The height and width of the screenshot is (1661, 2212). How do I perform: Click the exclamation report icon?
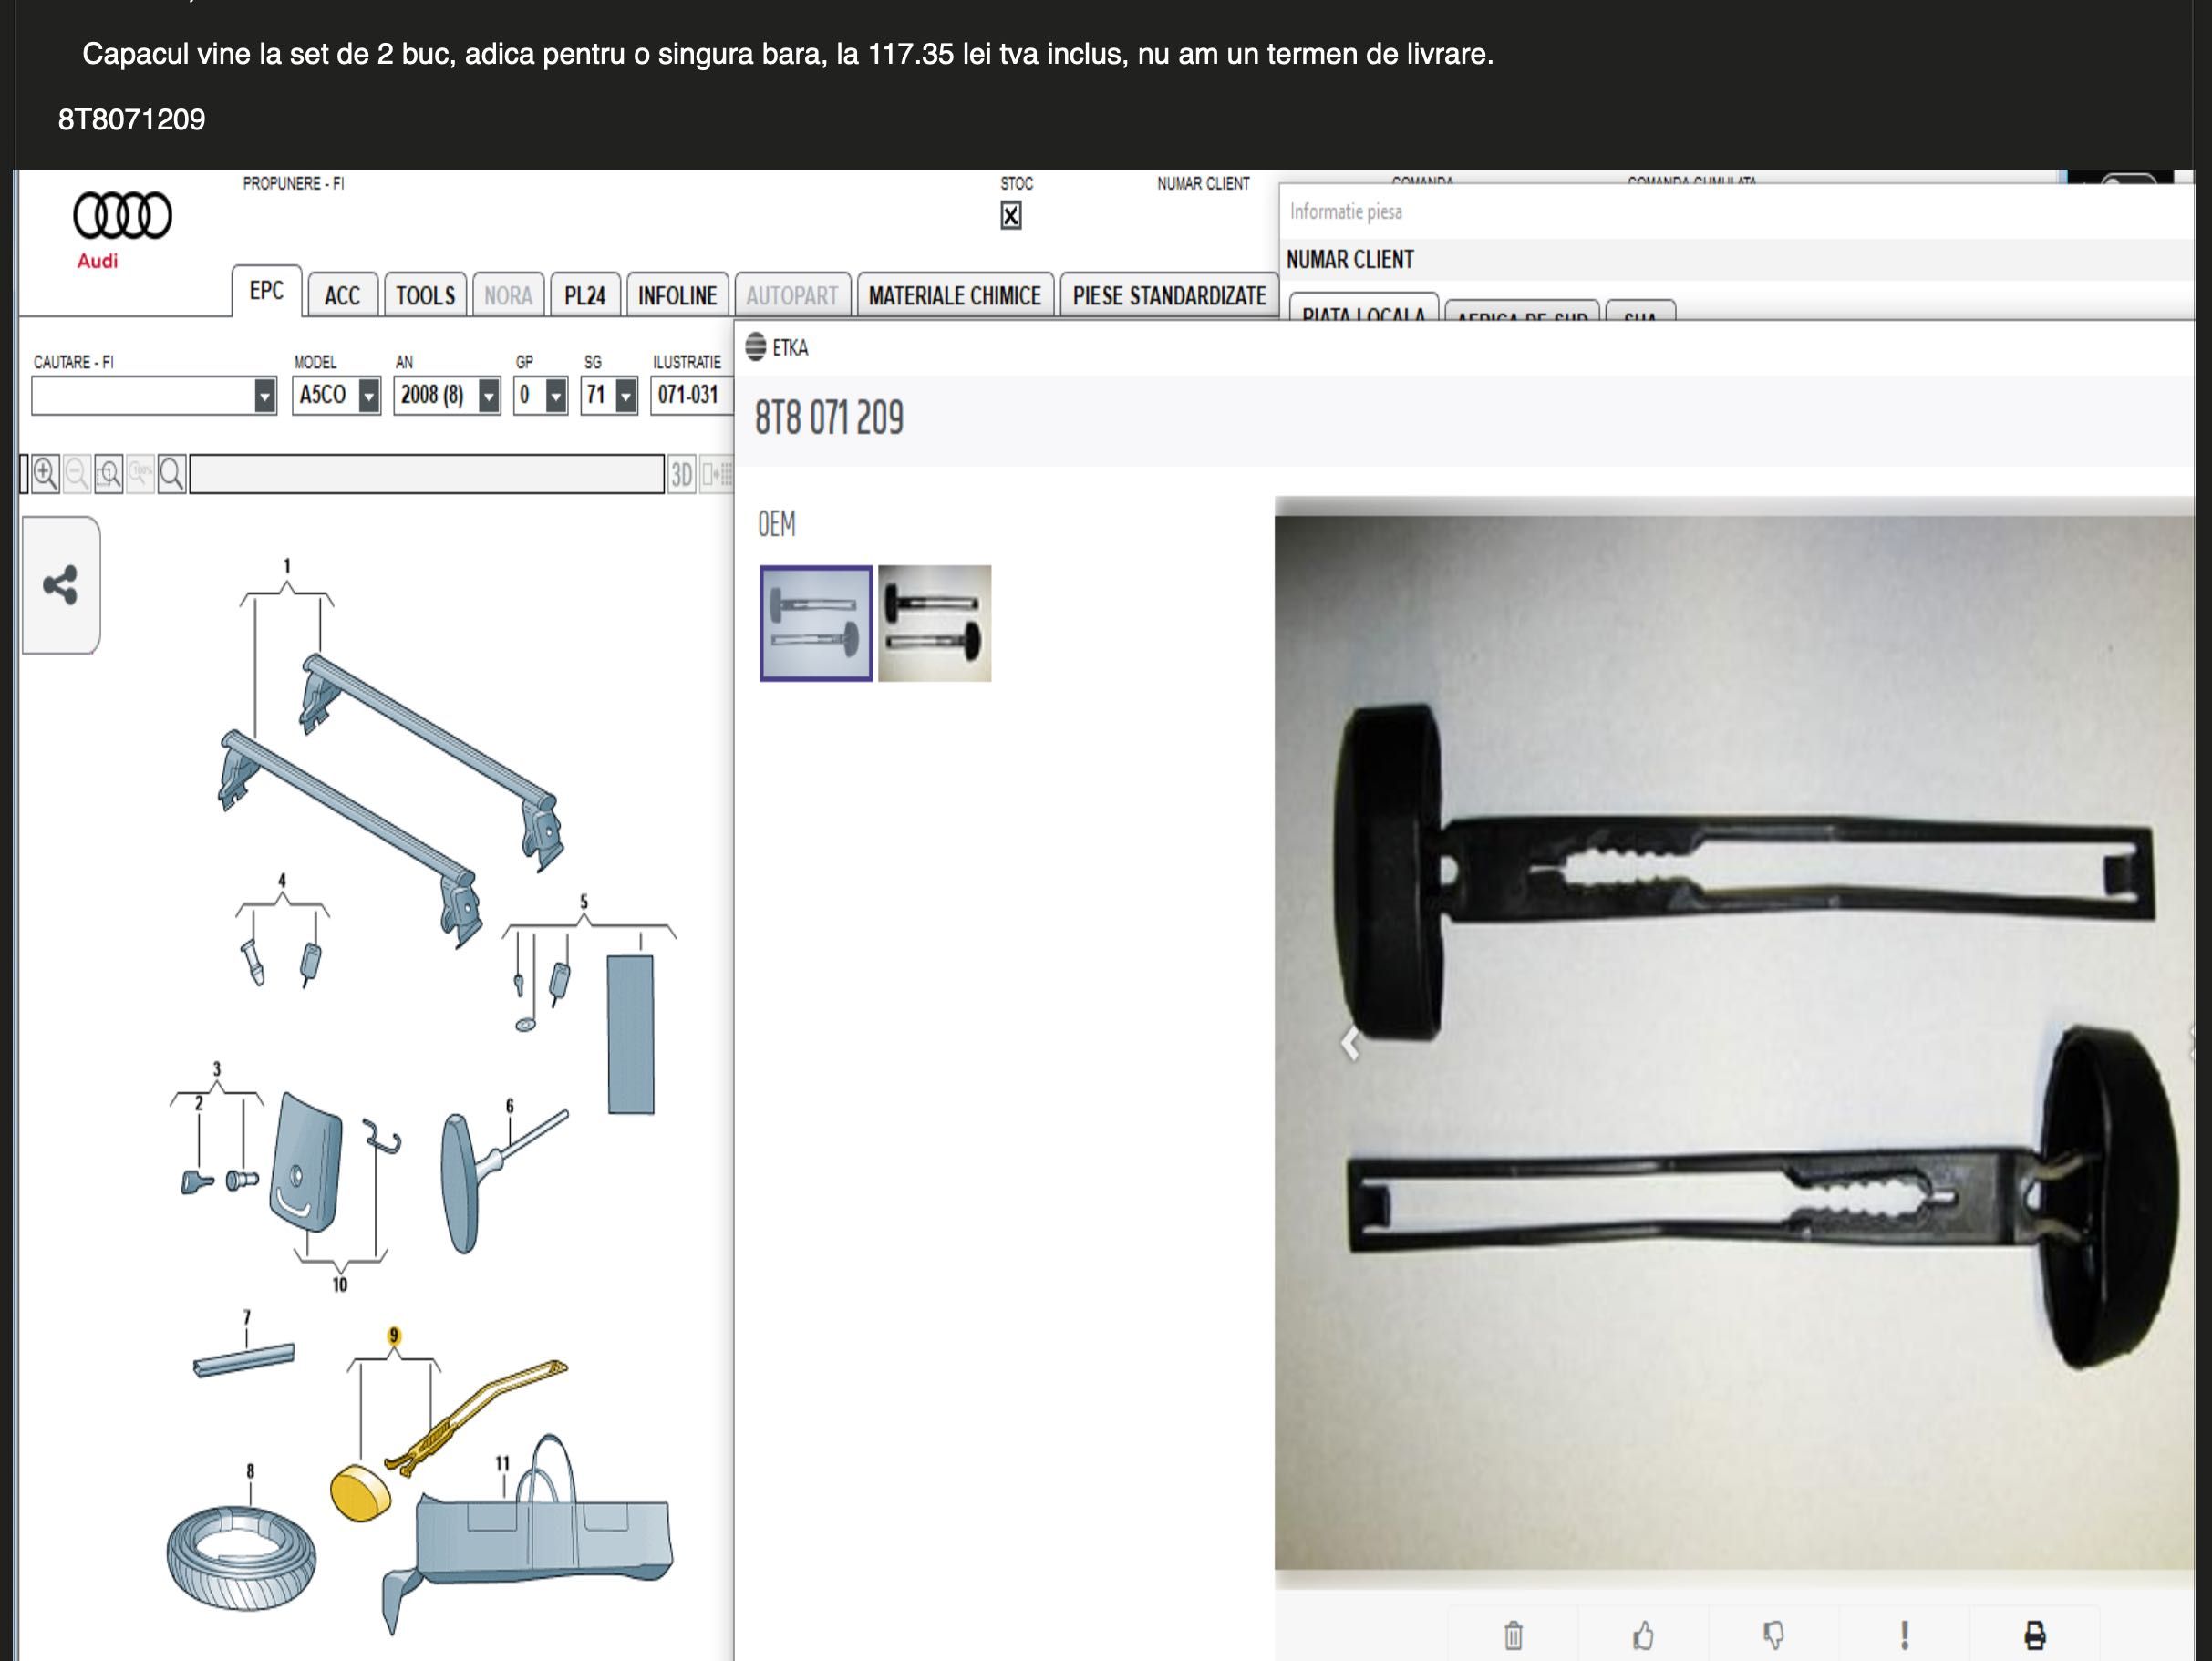coord(1904,1636)
